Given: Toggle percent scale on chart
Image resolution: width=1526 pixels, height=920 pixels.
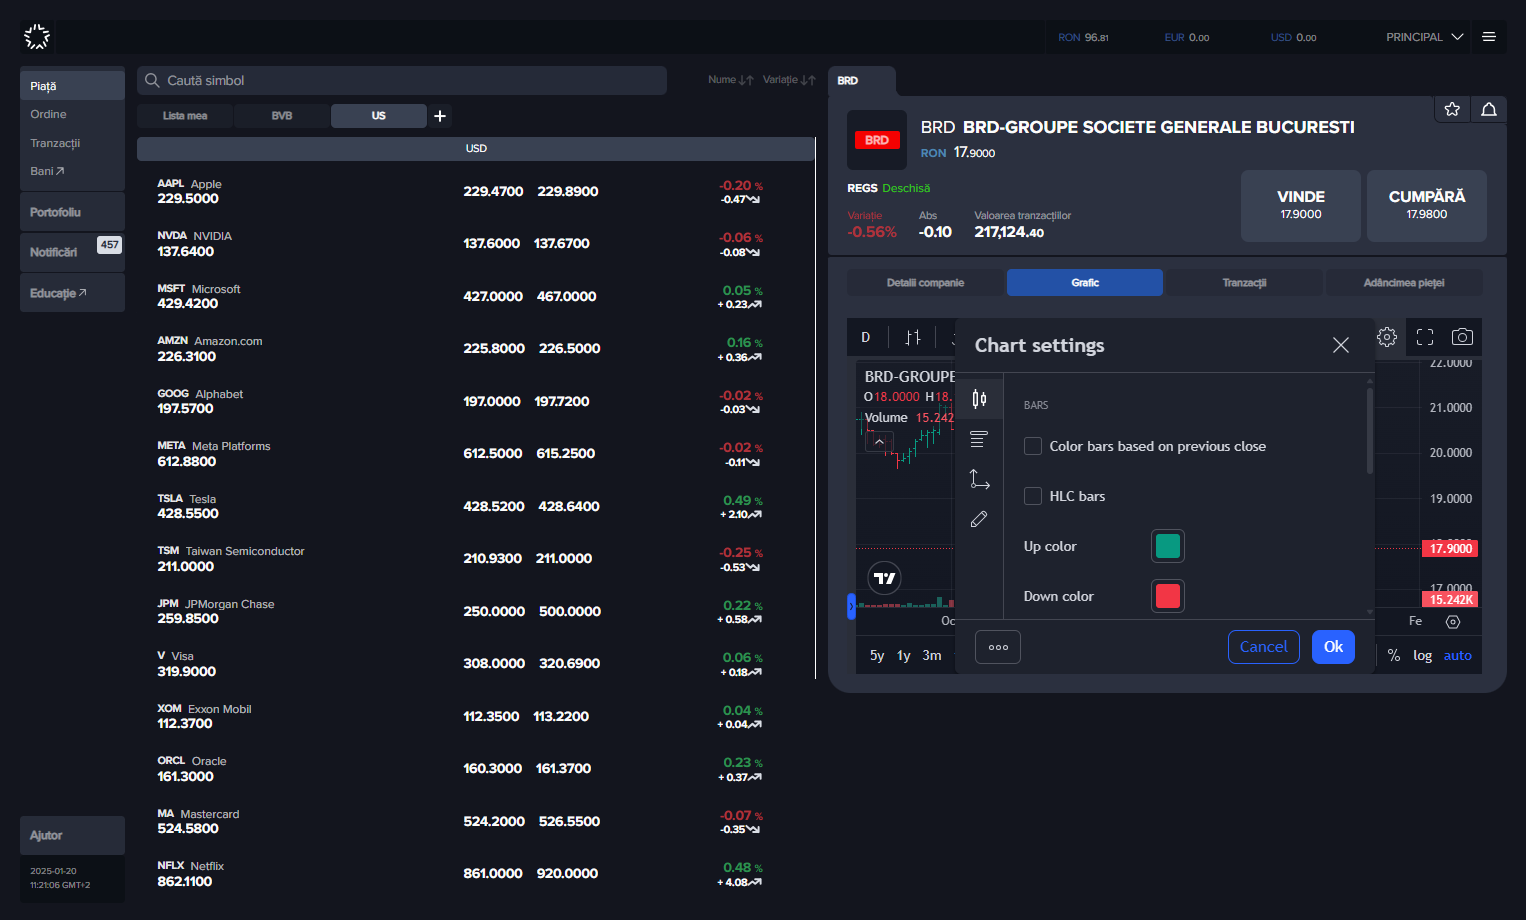Looking at the screenshot, I should (x=1394, y=656).
